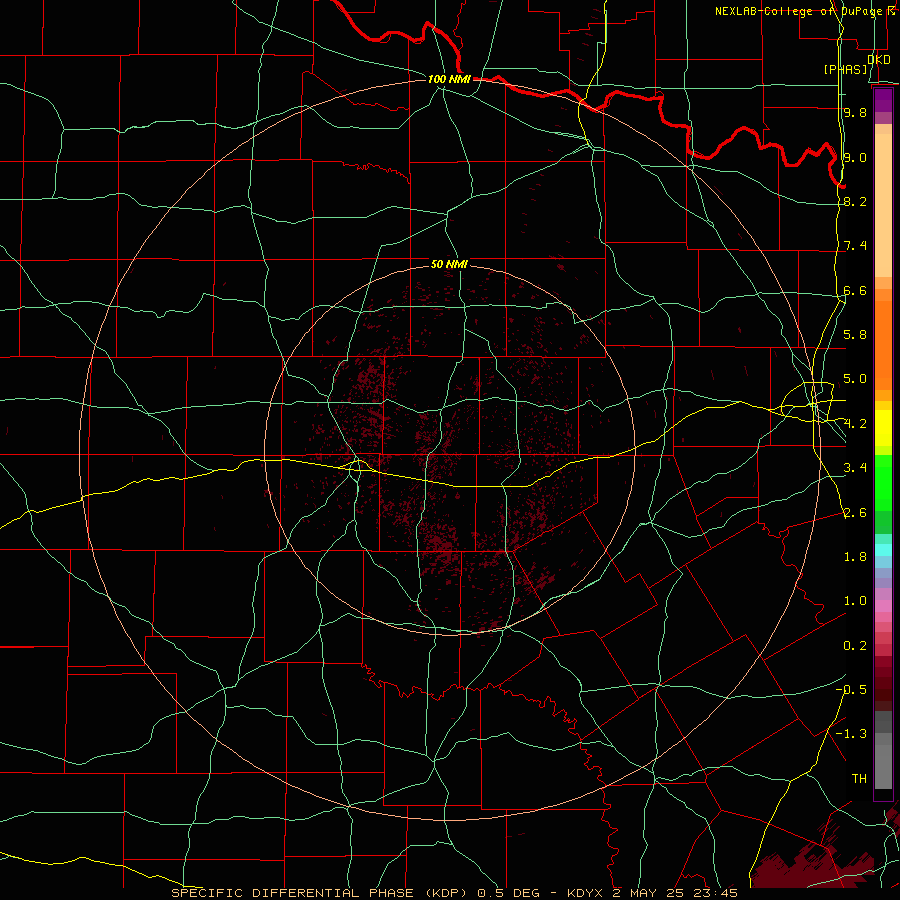900x900 pixels.
Task: Click the 9.8 value on color scale
Action: (x=855, y=112)
